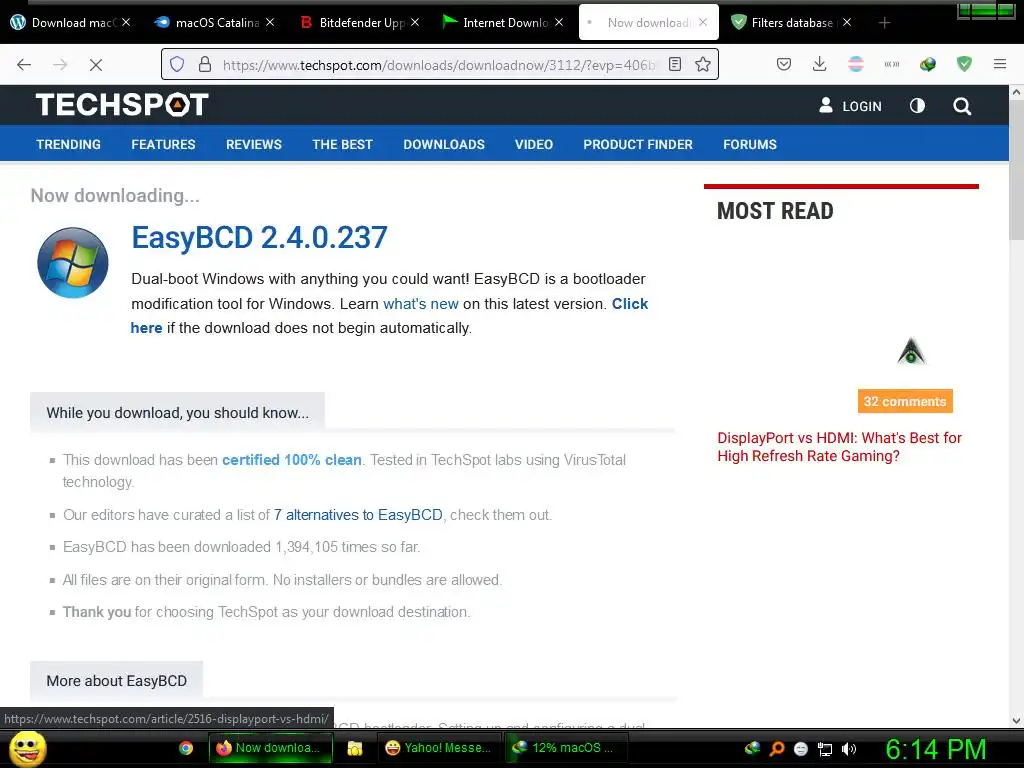Screen dimensions: 1024x768
Task: Open the REVIEWS section
Action: click(254, 144)
